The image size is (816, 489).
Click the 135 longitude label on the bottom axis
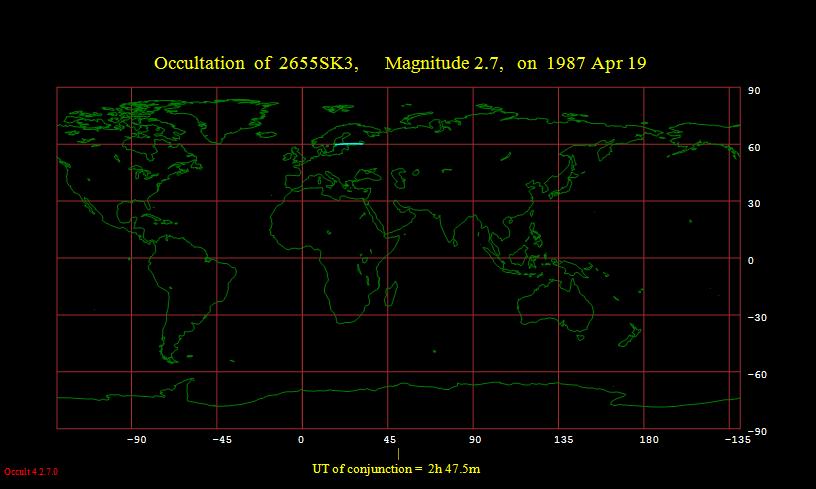pos(563,439)
